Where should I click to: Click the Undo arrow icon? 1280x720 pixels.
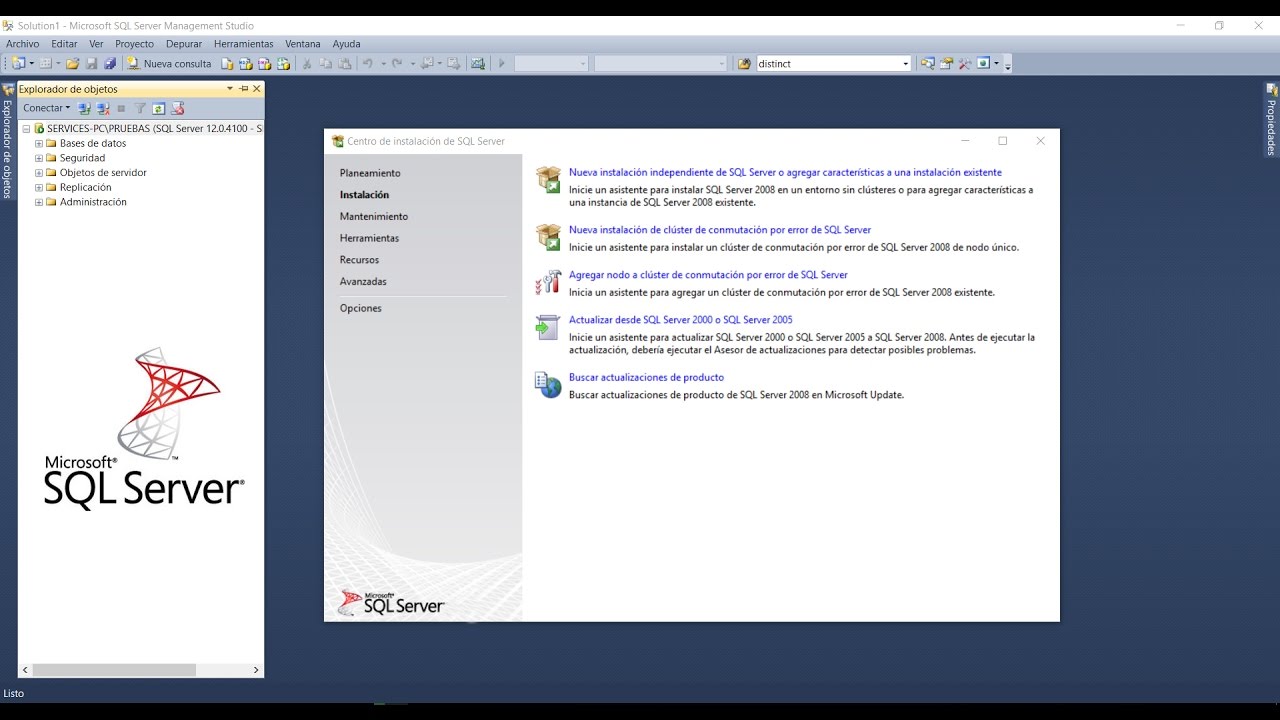(368, 63)
